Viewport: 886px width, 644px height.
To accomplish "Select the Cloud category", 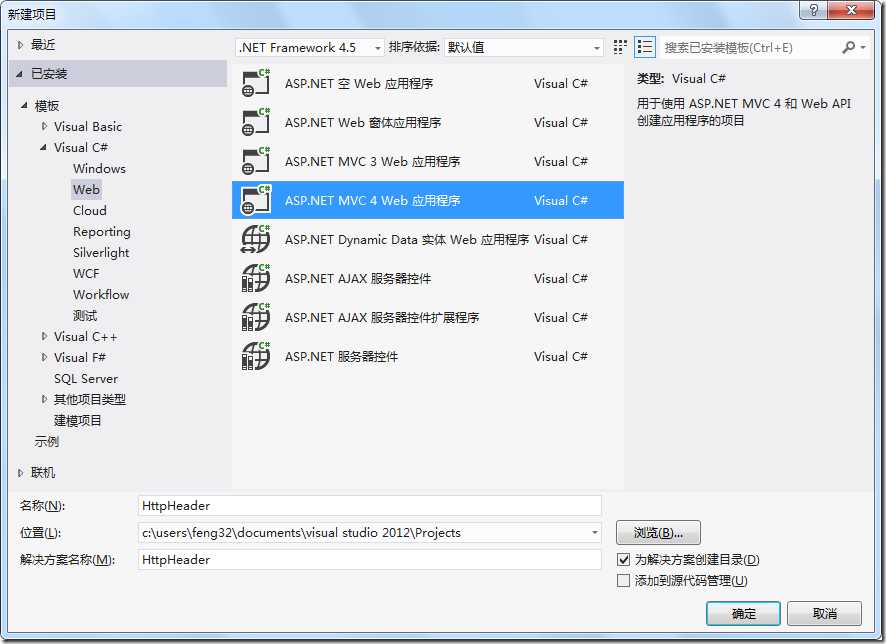I will click(x=90, y=210).
